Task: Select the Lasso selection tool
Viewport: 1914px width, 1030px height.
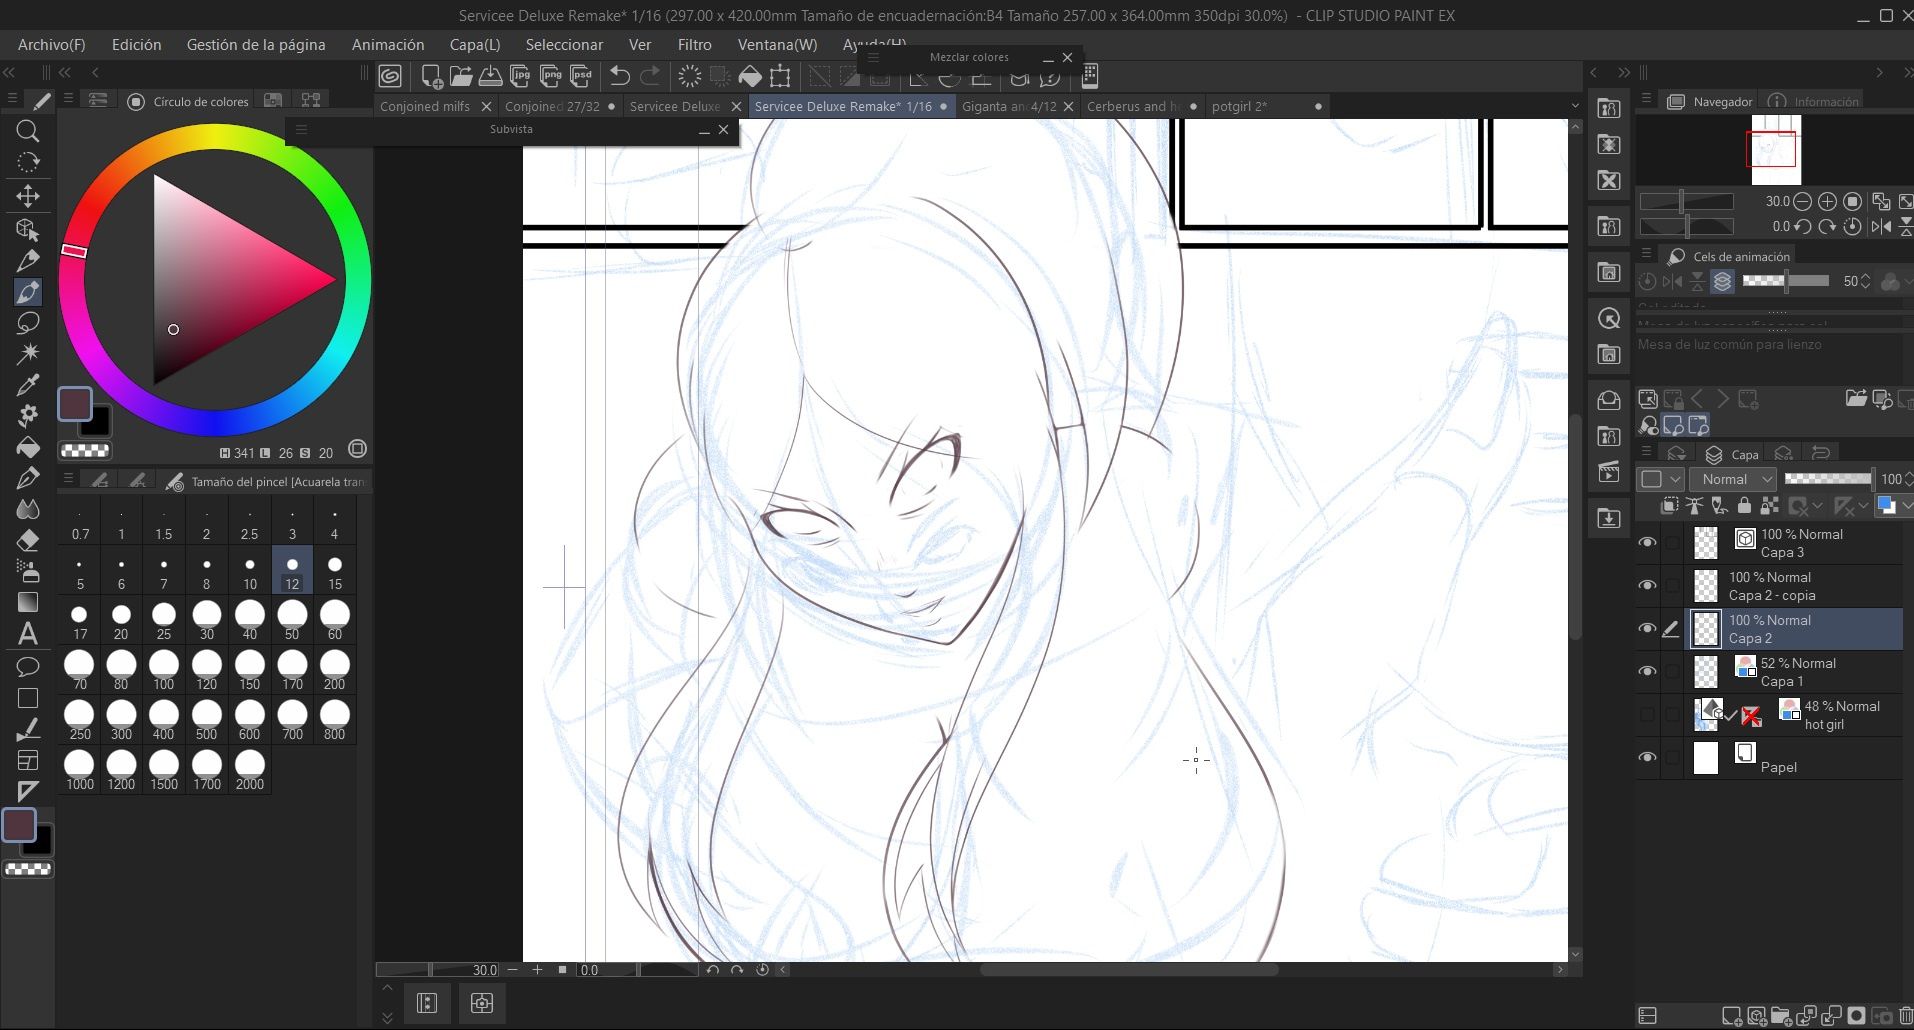Action: 28,323
